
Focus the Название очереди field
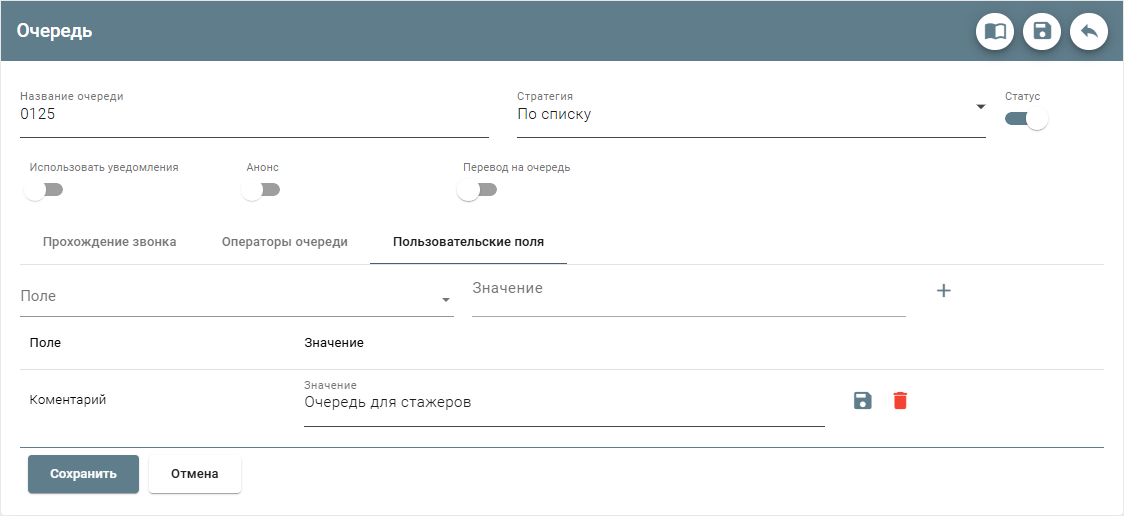[x=254, y=115]
